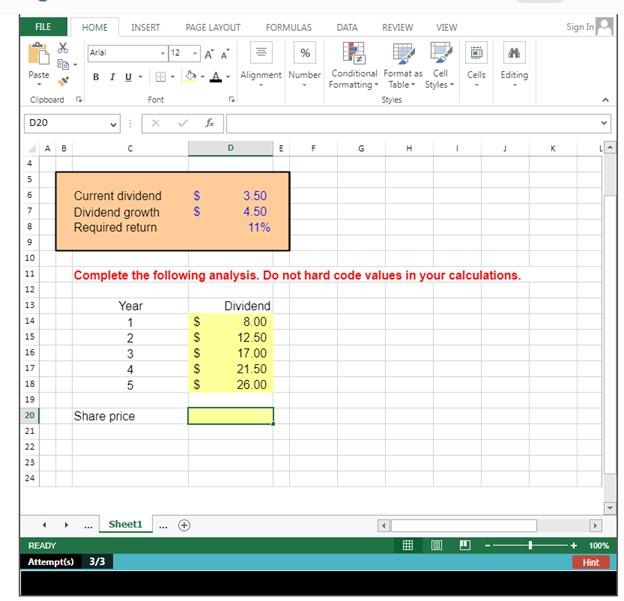Expand the formula bar
The width and height of the screenshot is (624, 601).
coord(604,123)
